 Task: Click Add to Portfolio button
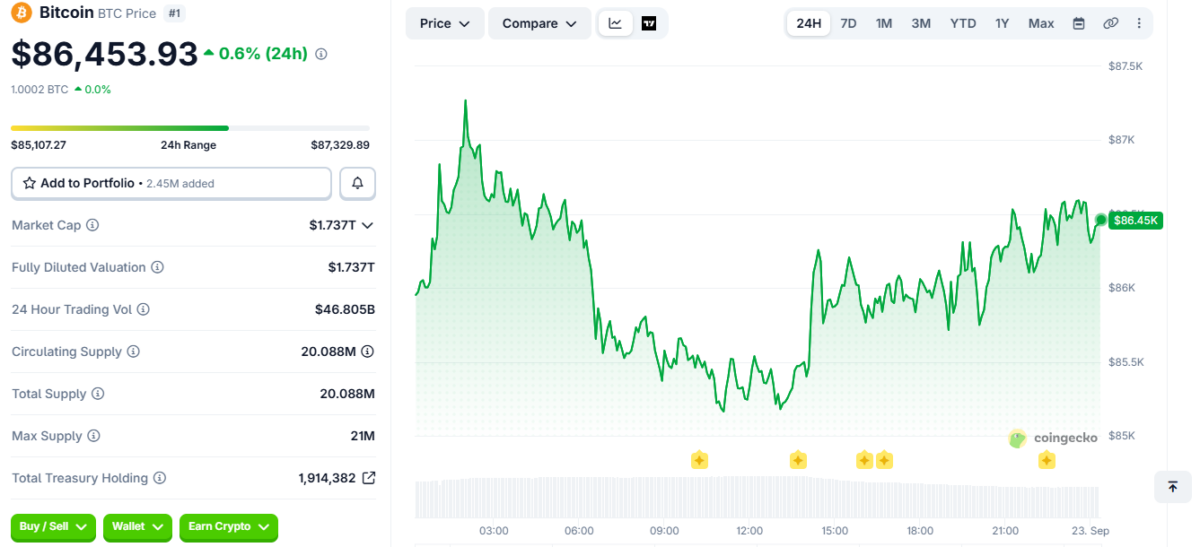171,183
